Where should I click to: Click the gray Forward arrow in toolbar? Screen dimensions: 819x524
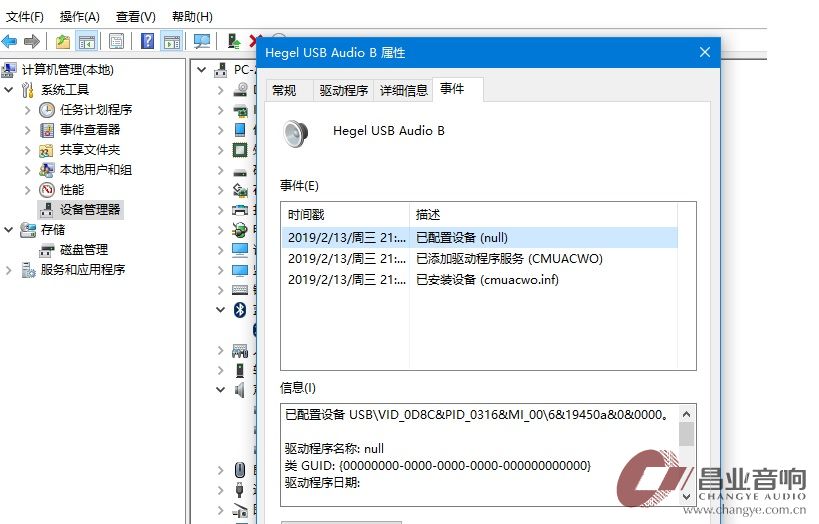[32, 41]
